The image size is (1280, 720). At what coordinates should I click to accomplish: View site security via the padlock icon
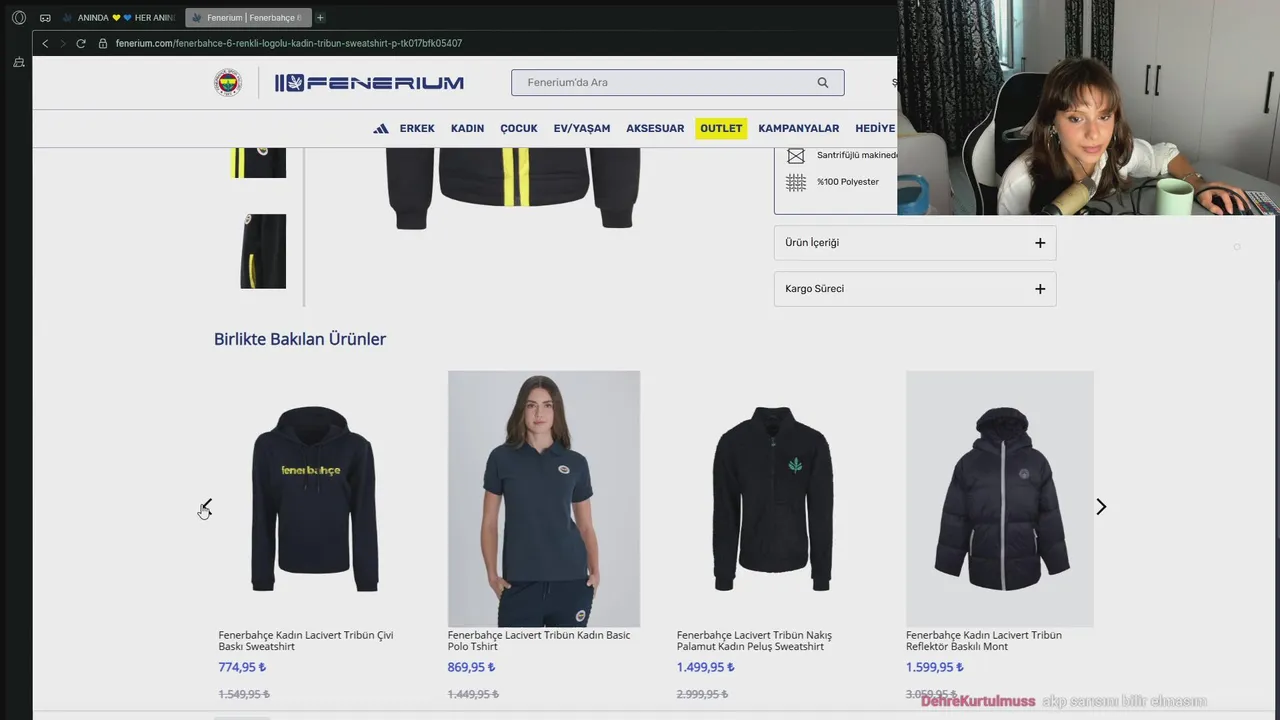click(x=103, y=44)
